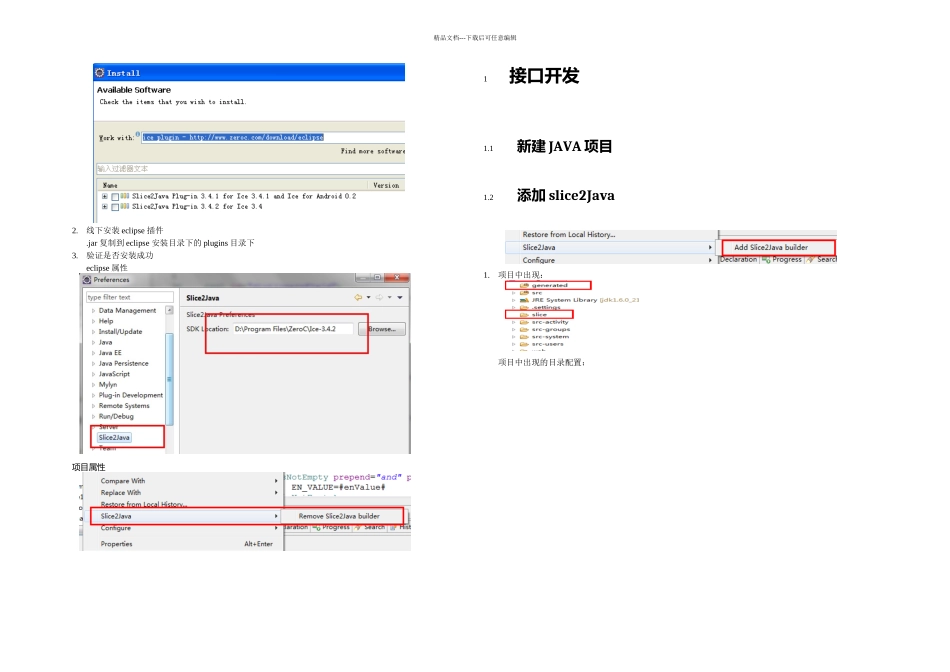Viewport: 950px width, 672px height.
Task: Click heading '接口开发'
Action: pyautogui.click(x=544, y=76)
